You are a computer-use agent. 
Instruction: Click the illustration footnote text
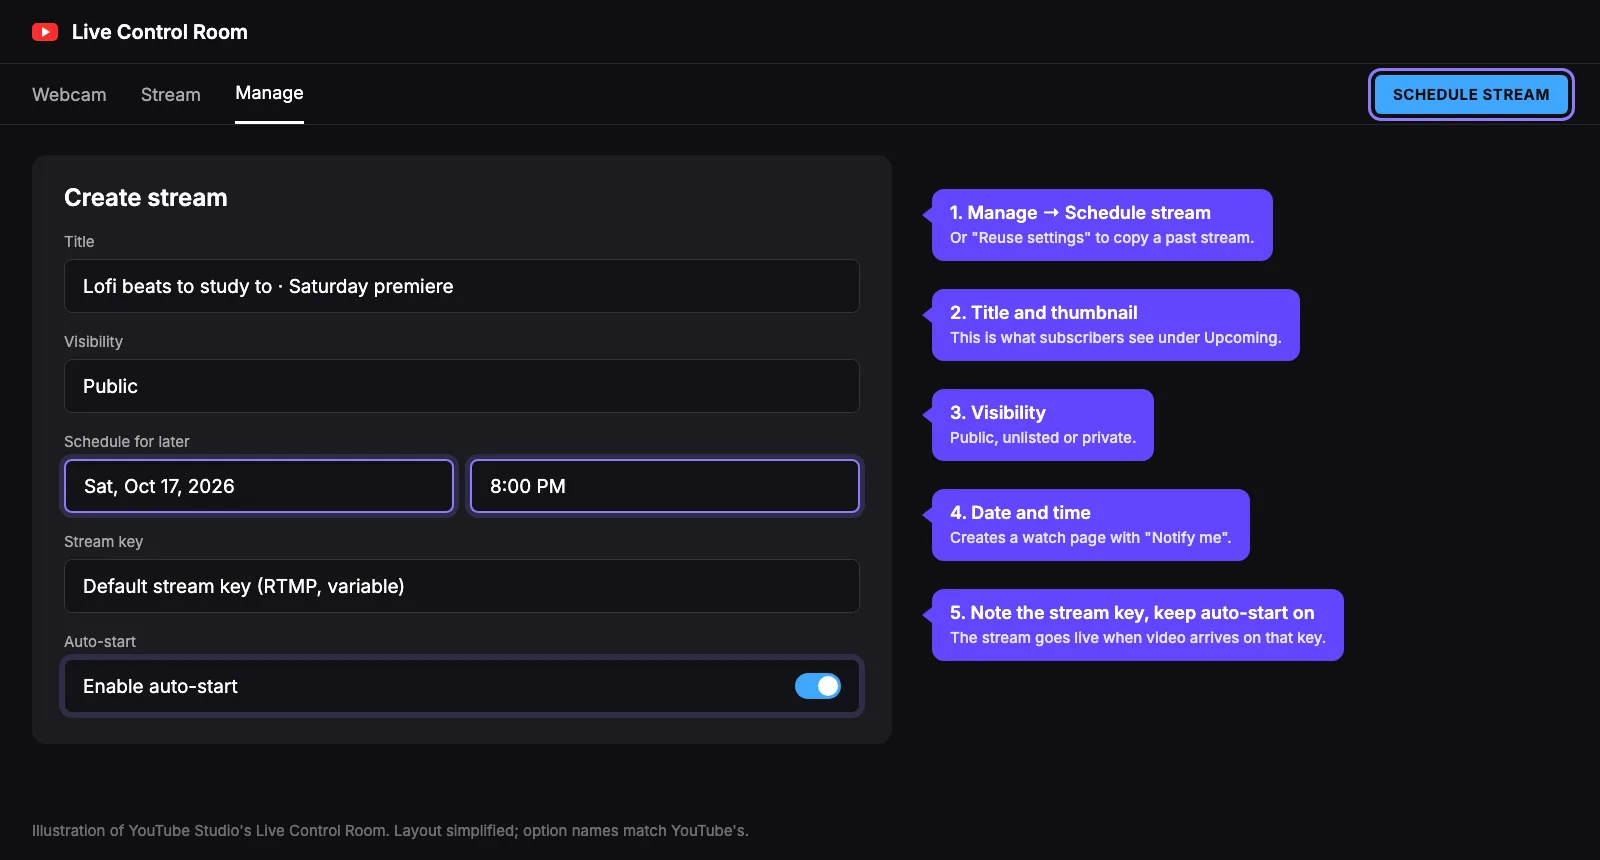click(390, 830)
